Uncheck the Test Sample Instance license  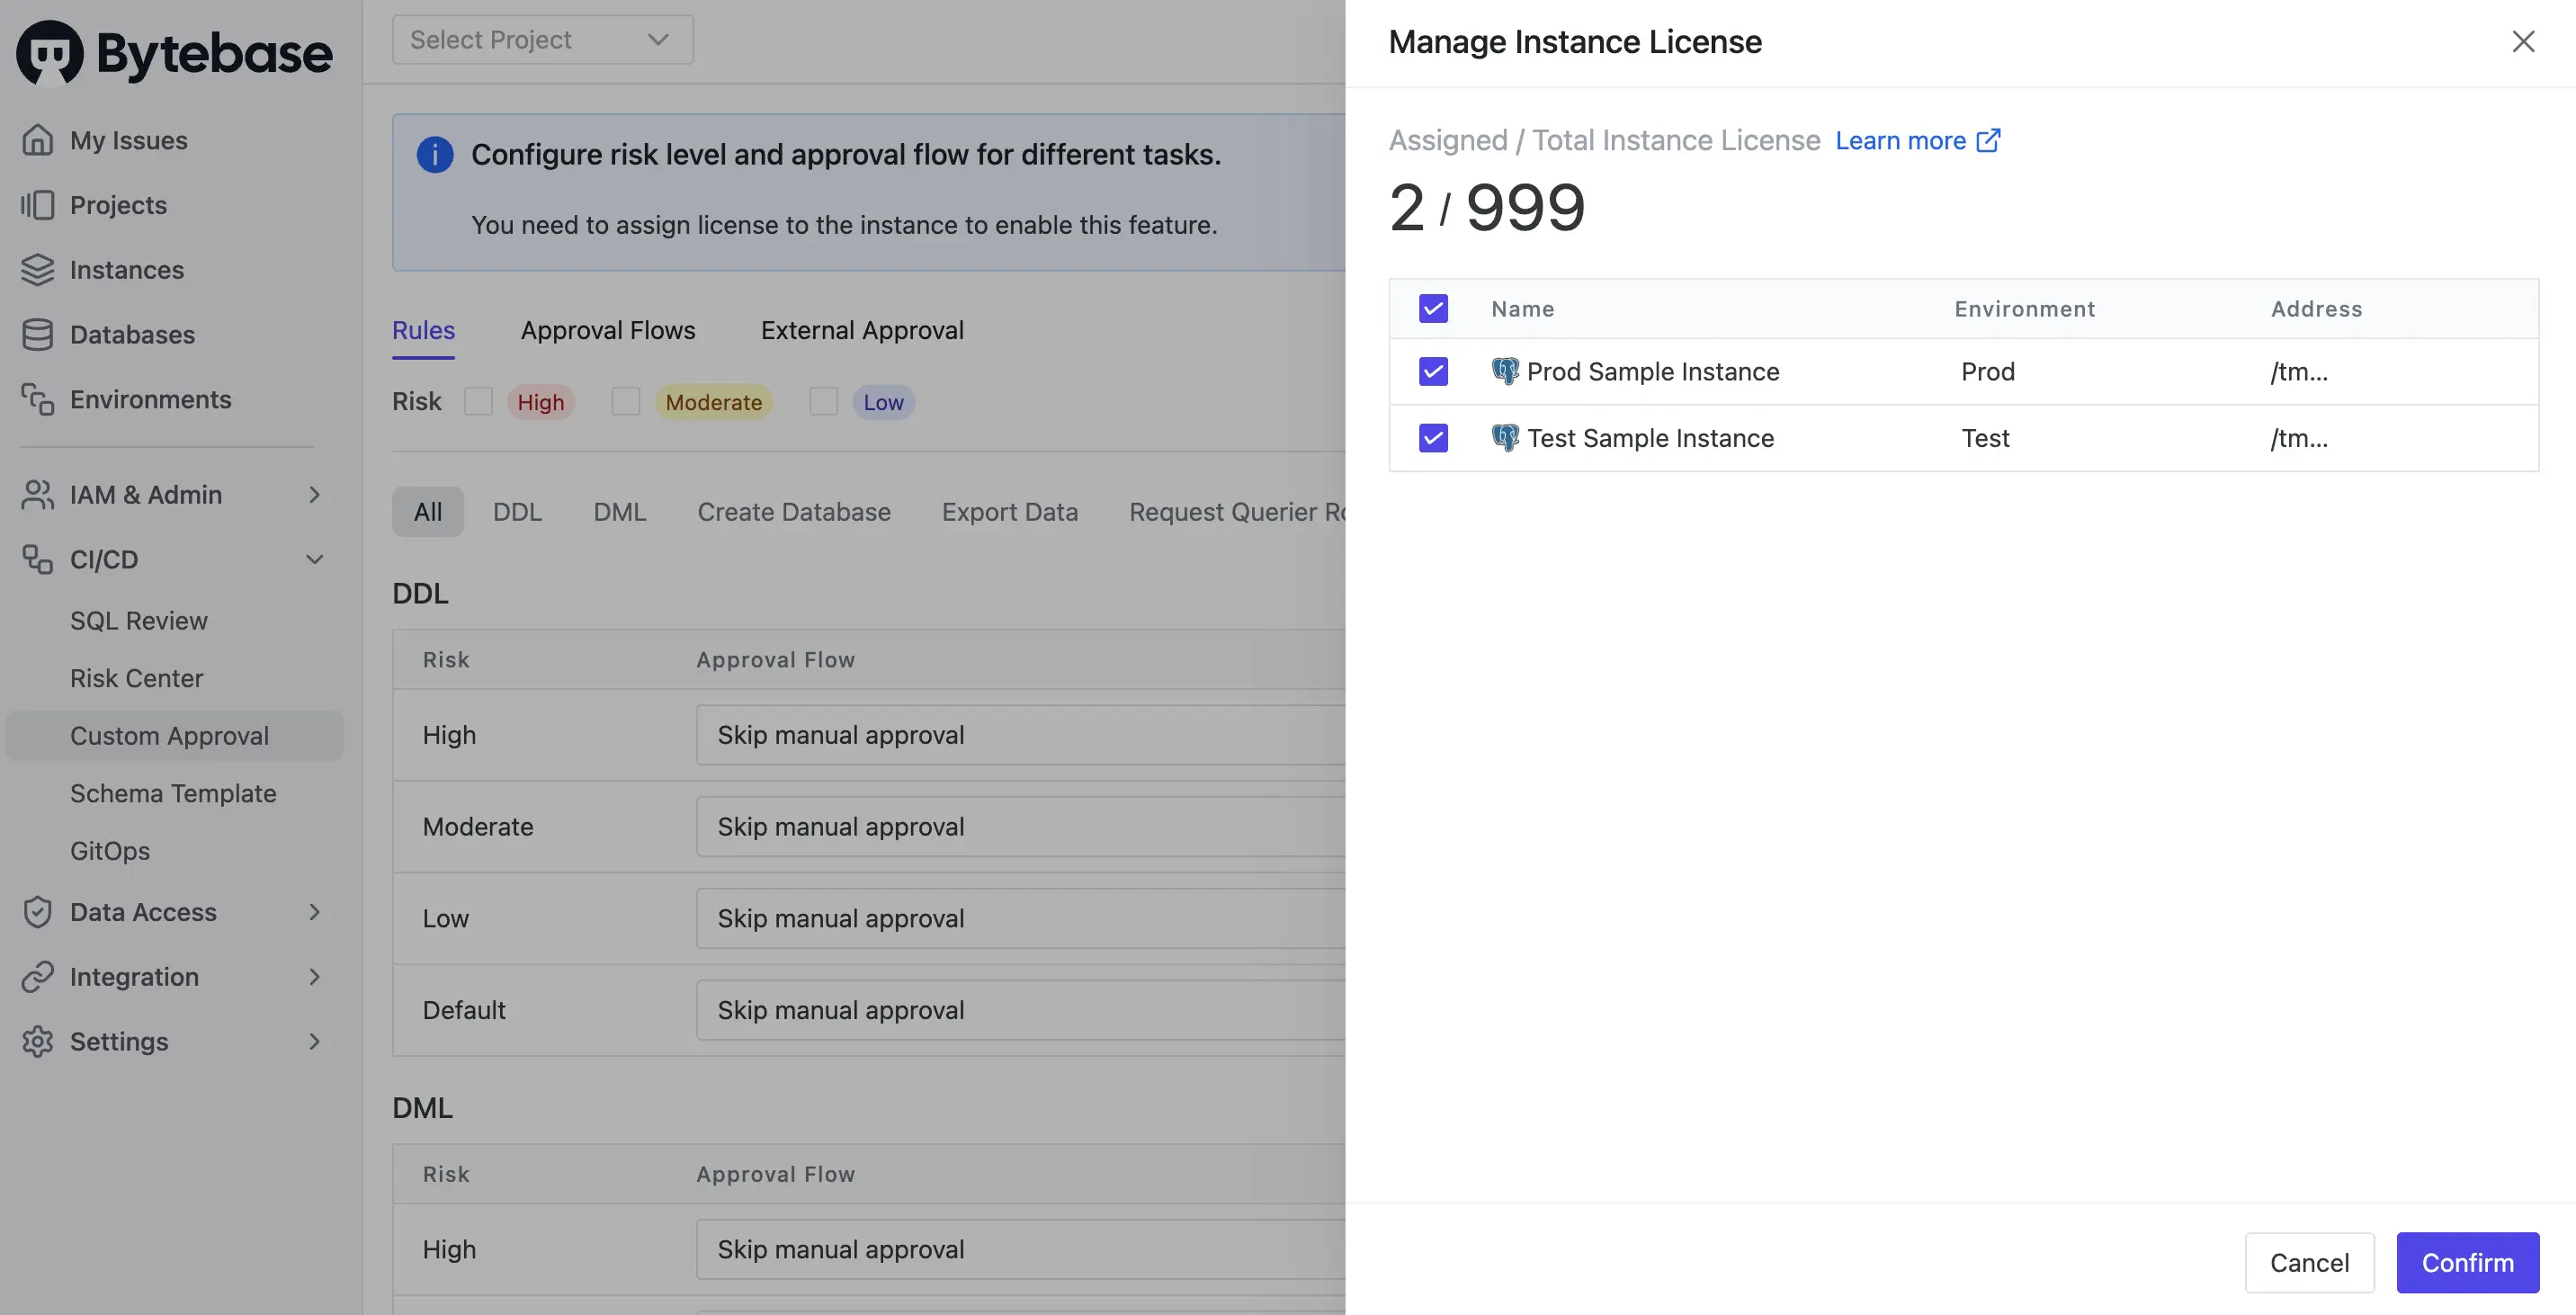coord(1432,438)
